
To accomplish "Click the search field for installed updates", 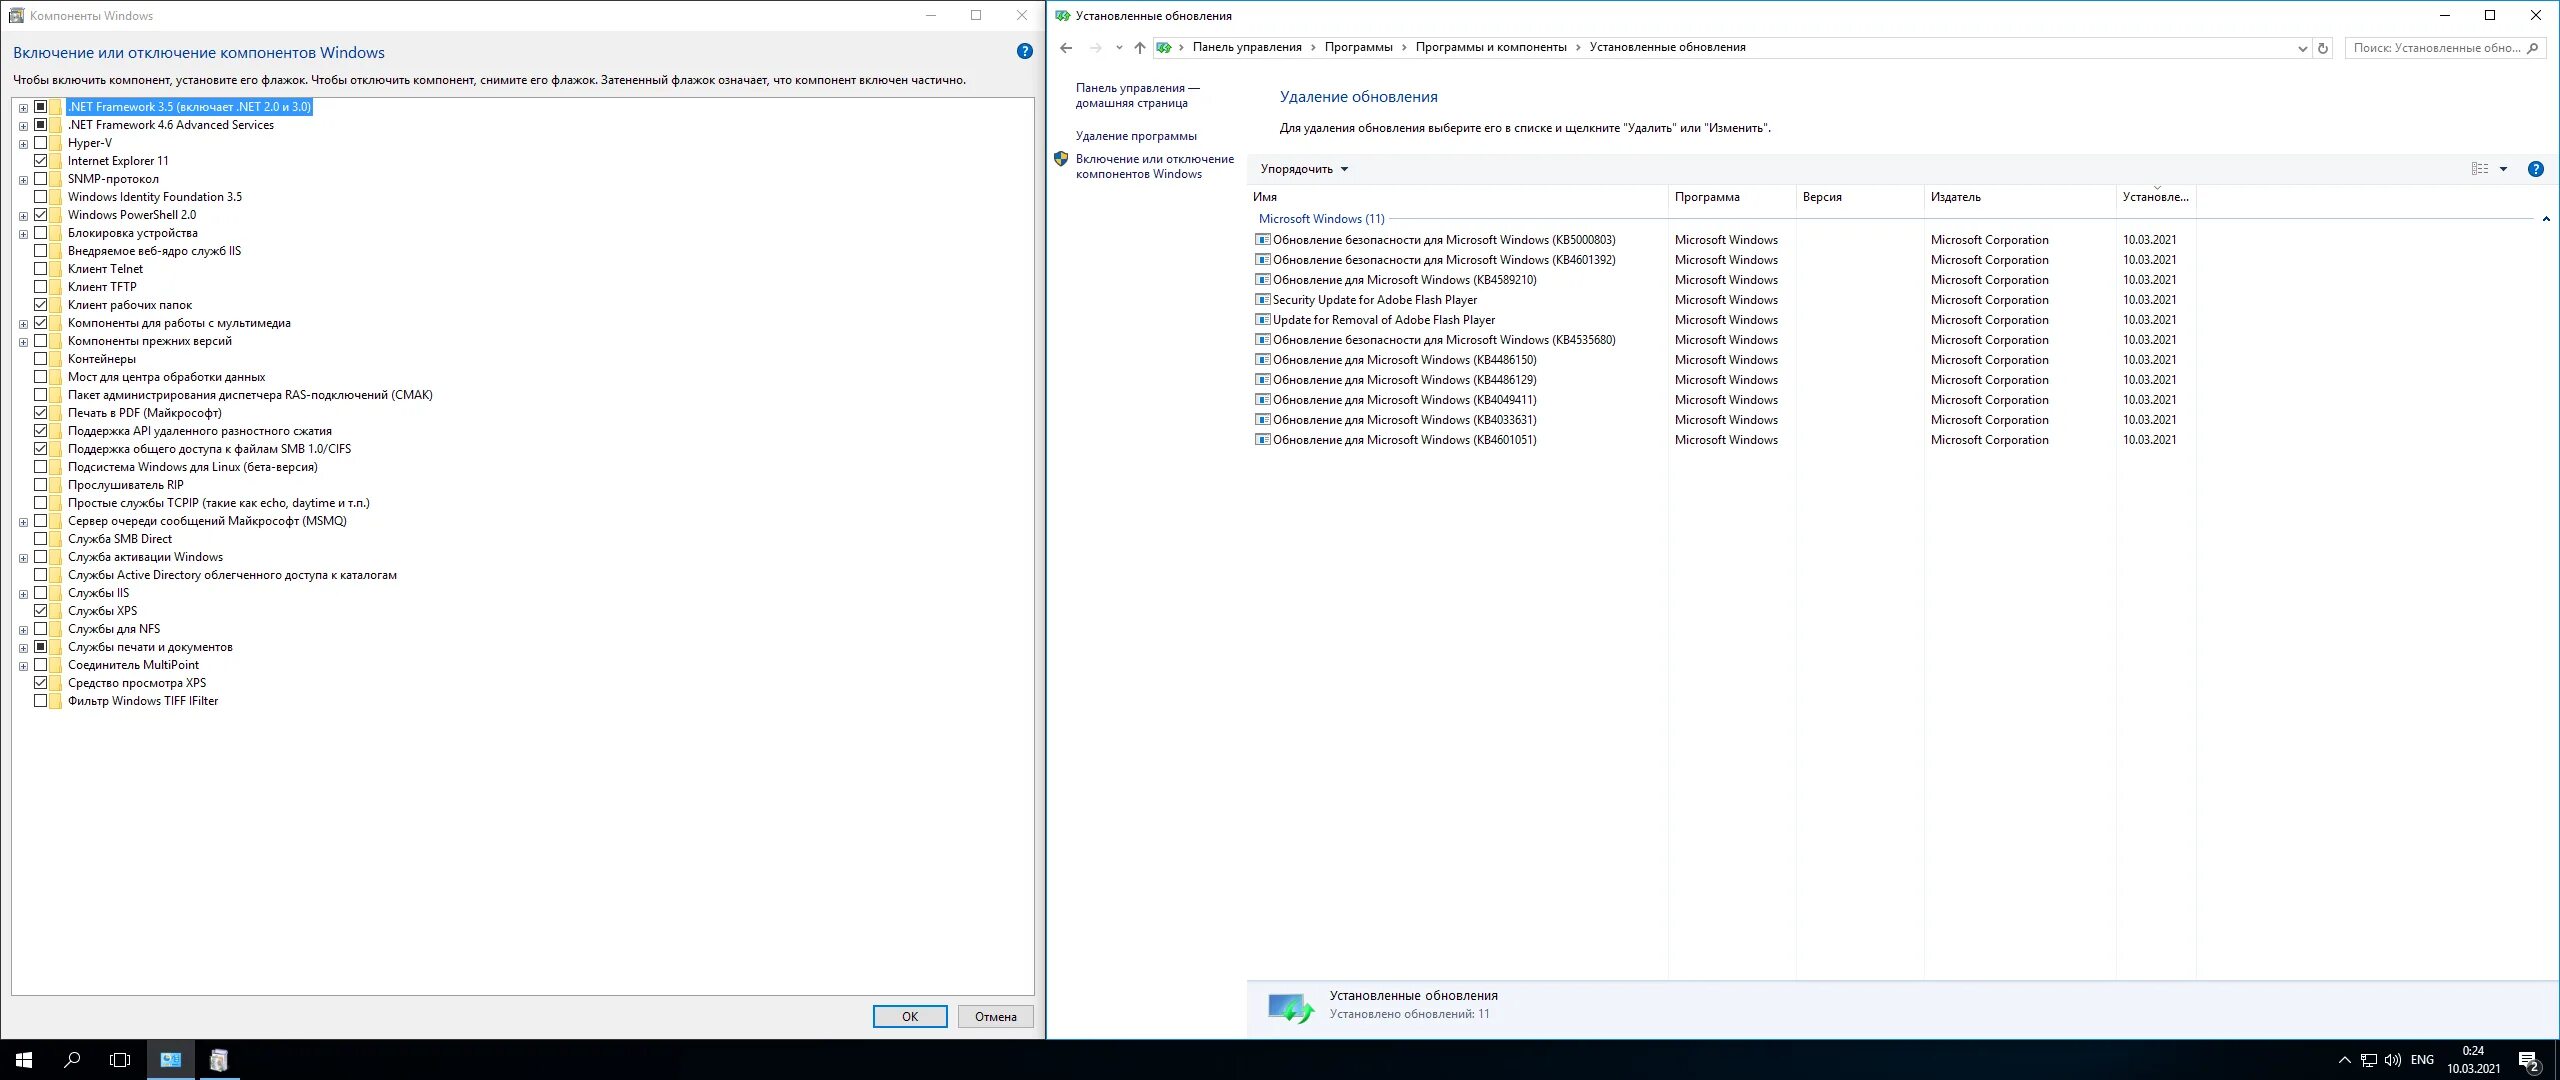I will coord(2435,48).
